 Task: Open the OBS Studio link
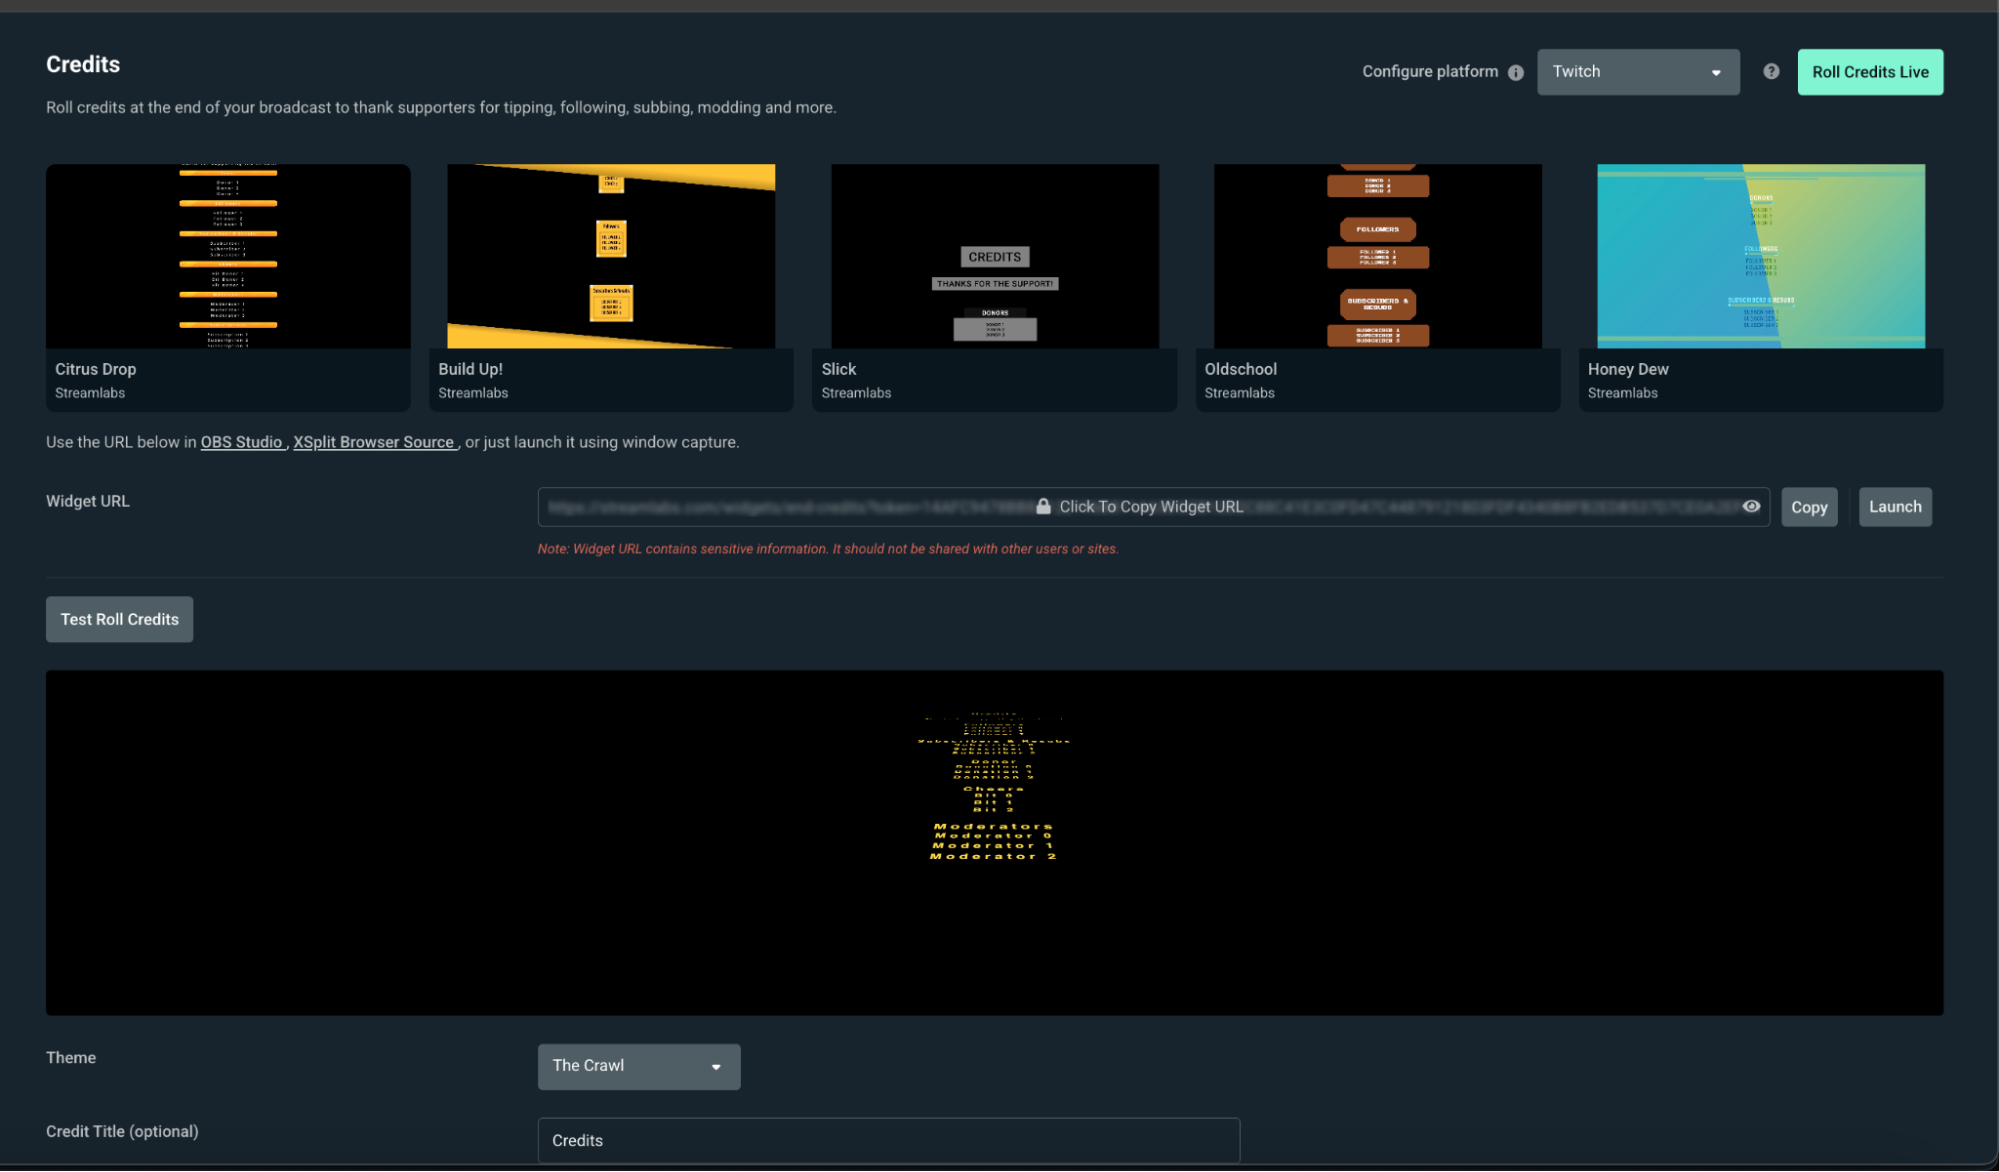click(x=242, y=441)
